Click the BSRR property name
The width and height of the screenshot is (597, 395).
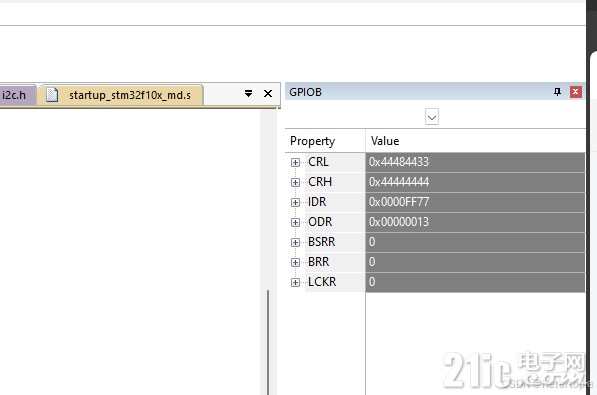point(321,242)
